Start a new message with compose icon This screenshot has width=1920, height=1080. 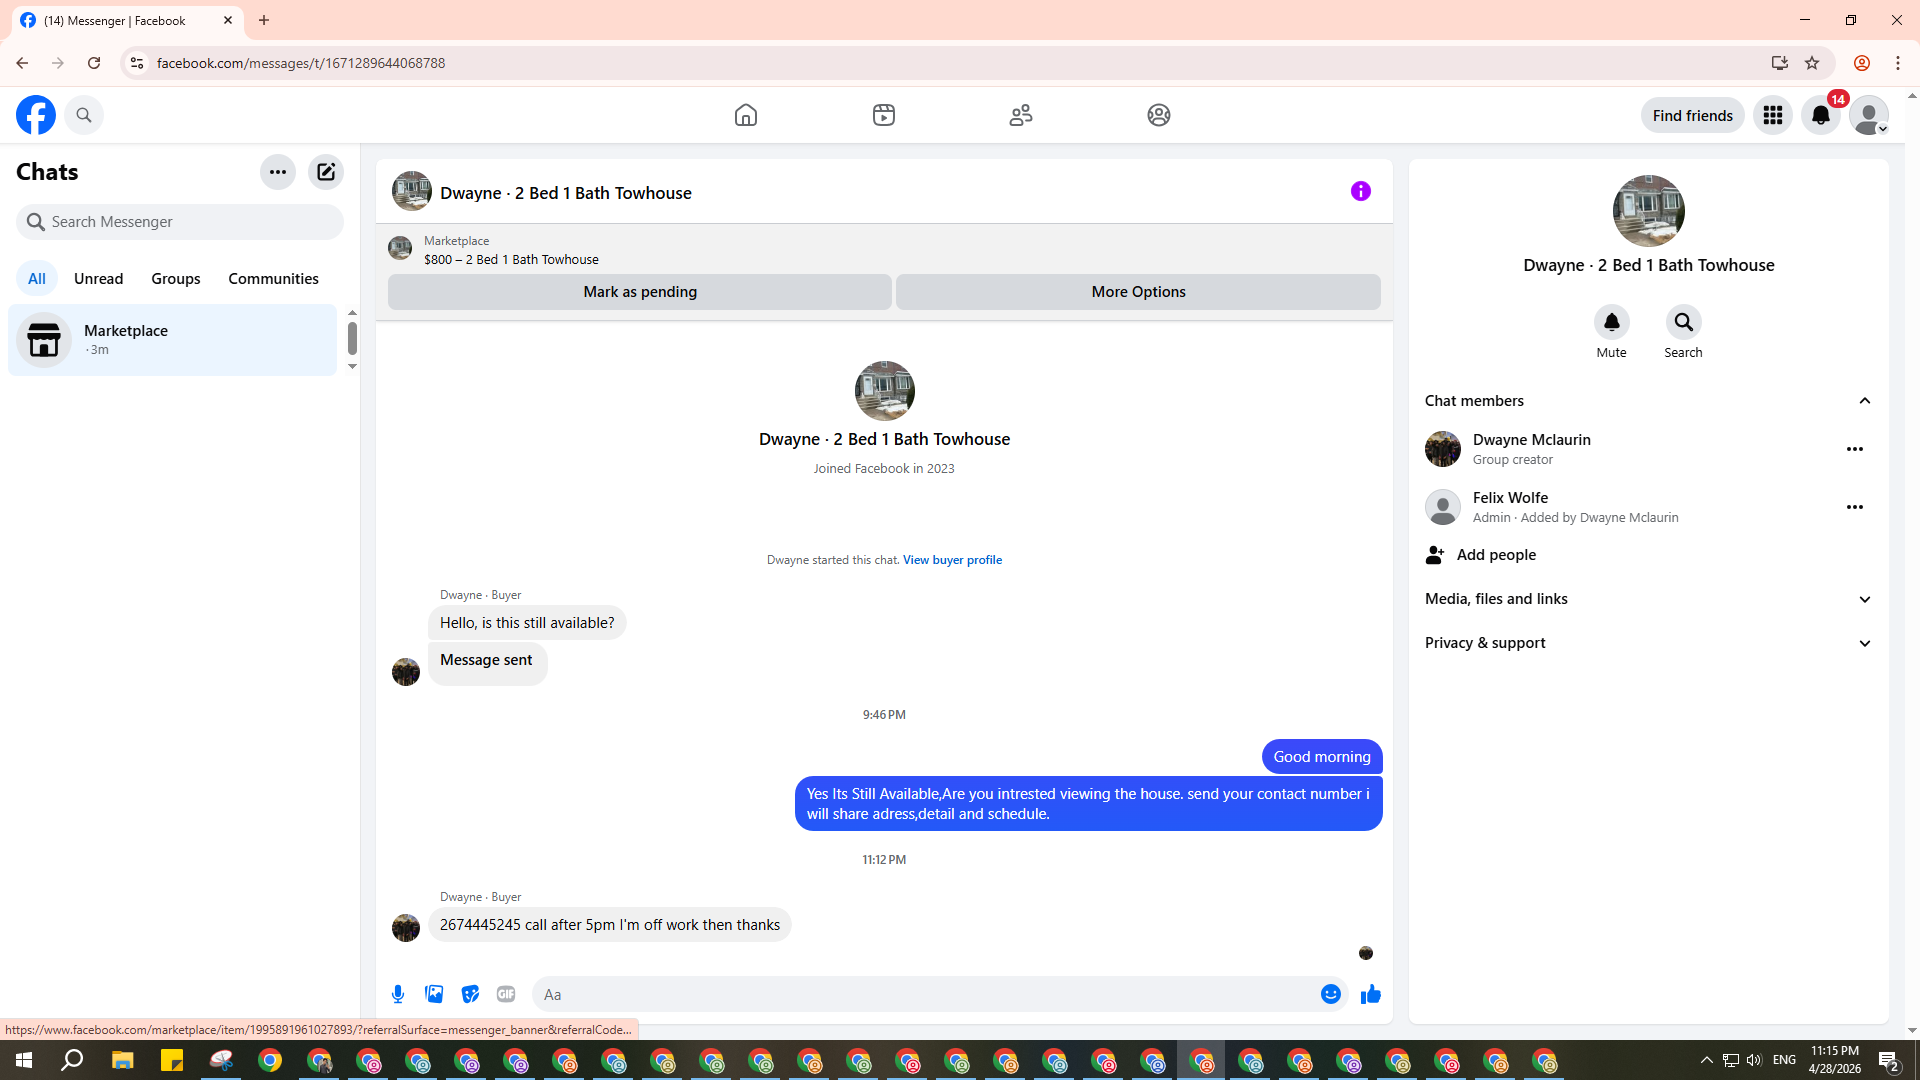(326, 172)
